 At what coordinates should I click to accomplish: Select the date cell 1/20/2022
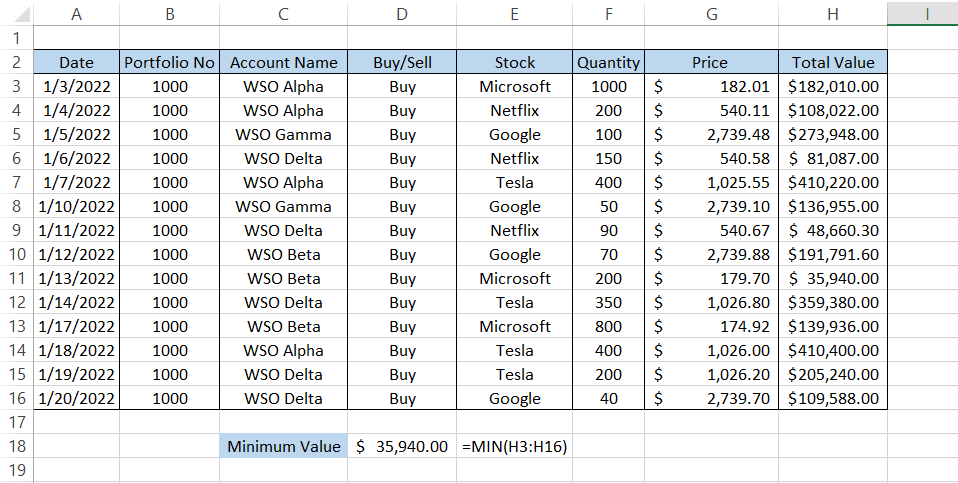[x=77, y=399]
